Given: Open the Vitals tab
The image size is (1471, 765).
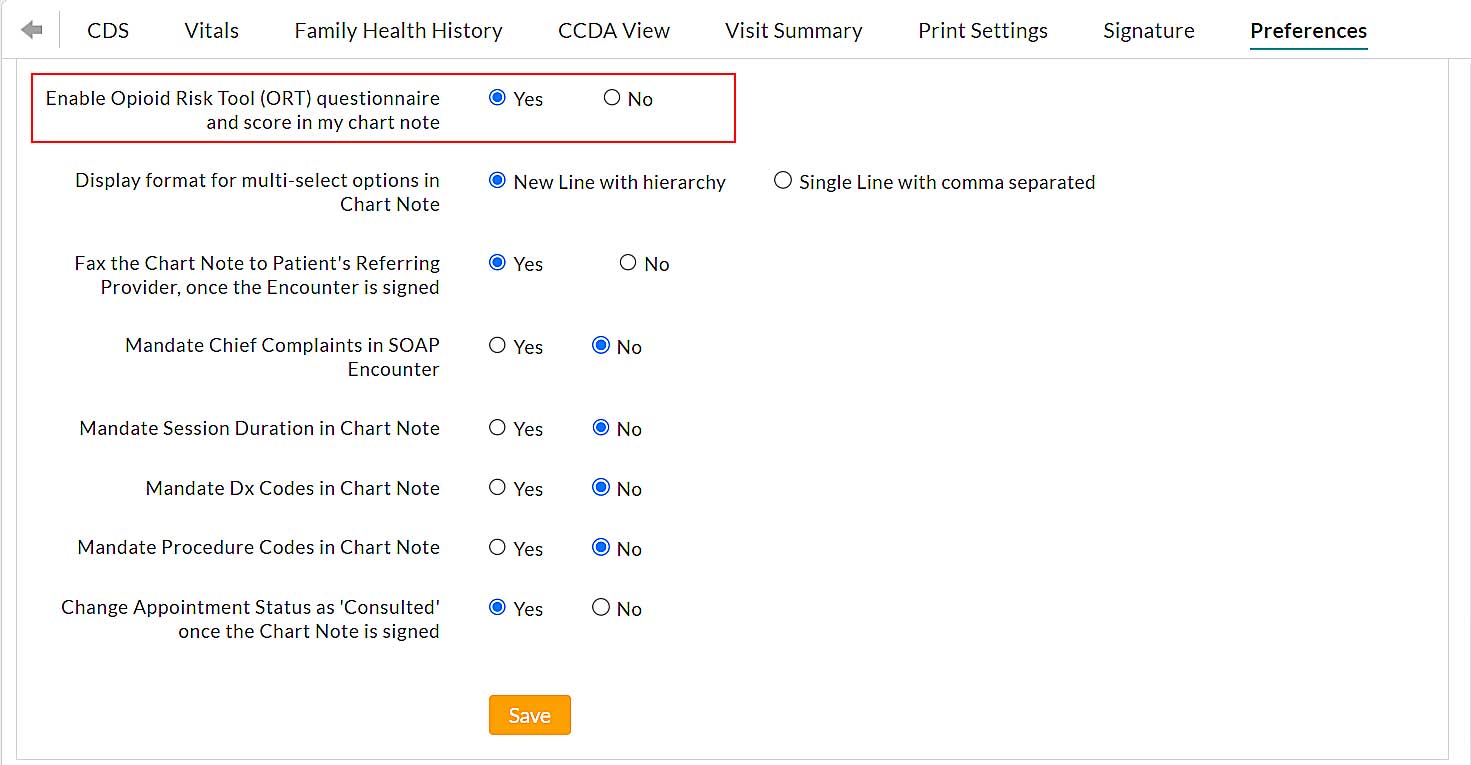Looking at the screenshot, I should (210, 30).
